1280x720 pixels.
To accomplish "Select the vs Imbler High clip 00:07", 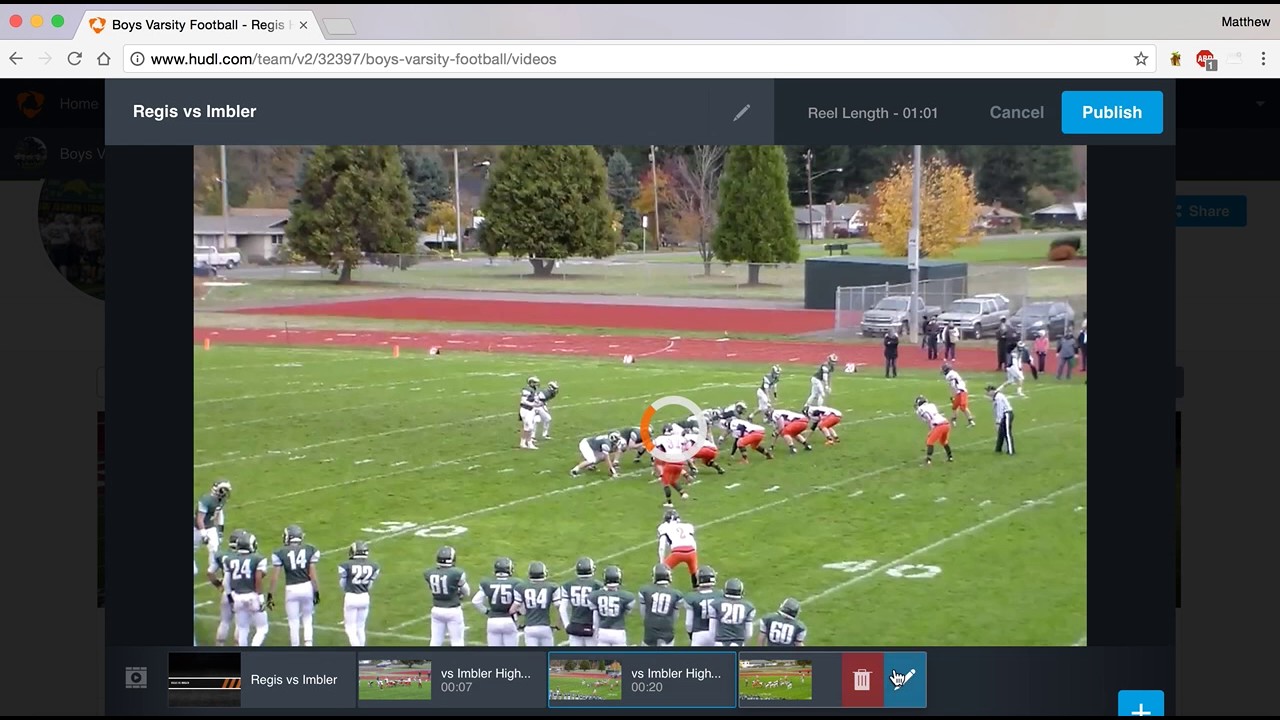I will click(452, 680).
